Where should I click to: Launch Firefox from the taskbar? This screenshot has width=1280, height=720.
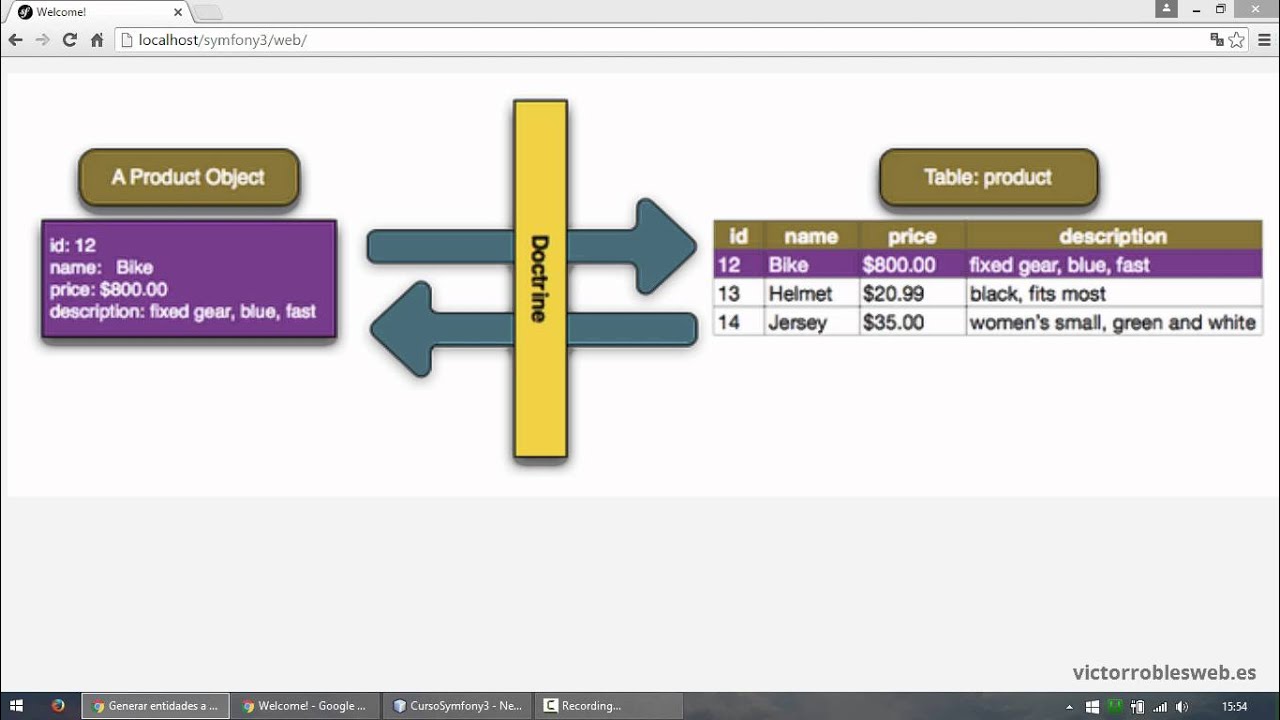[58, 706]
